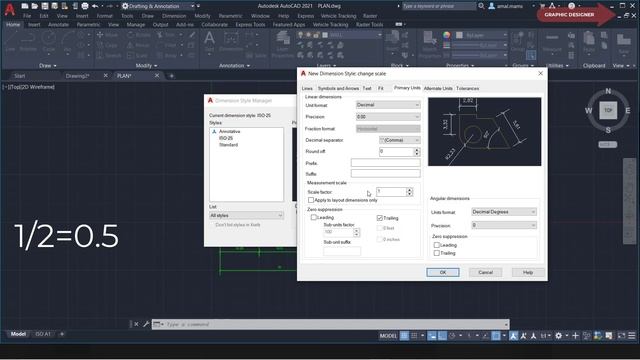Enable Leading under angular zero suppression
This screenshot has height=360, width=640.
point(437,245)
